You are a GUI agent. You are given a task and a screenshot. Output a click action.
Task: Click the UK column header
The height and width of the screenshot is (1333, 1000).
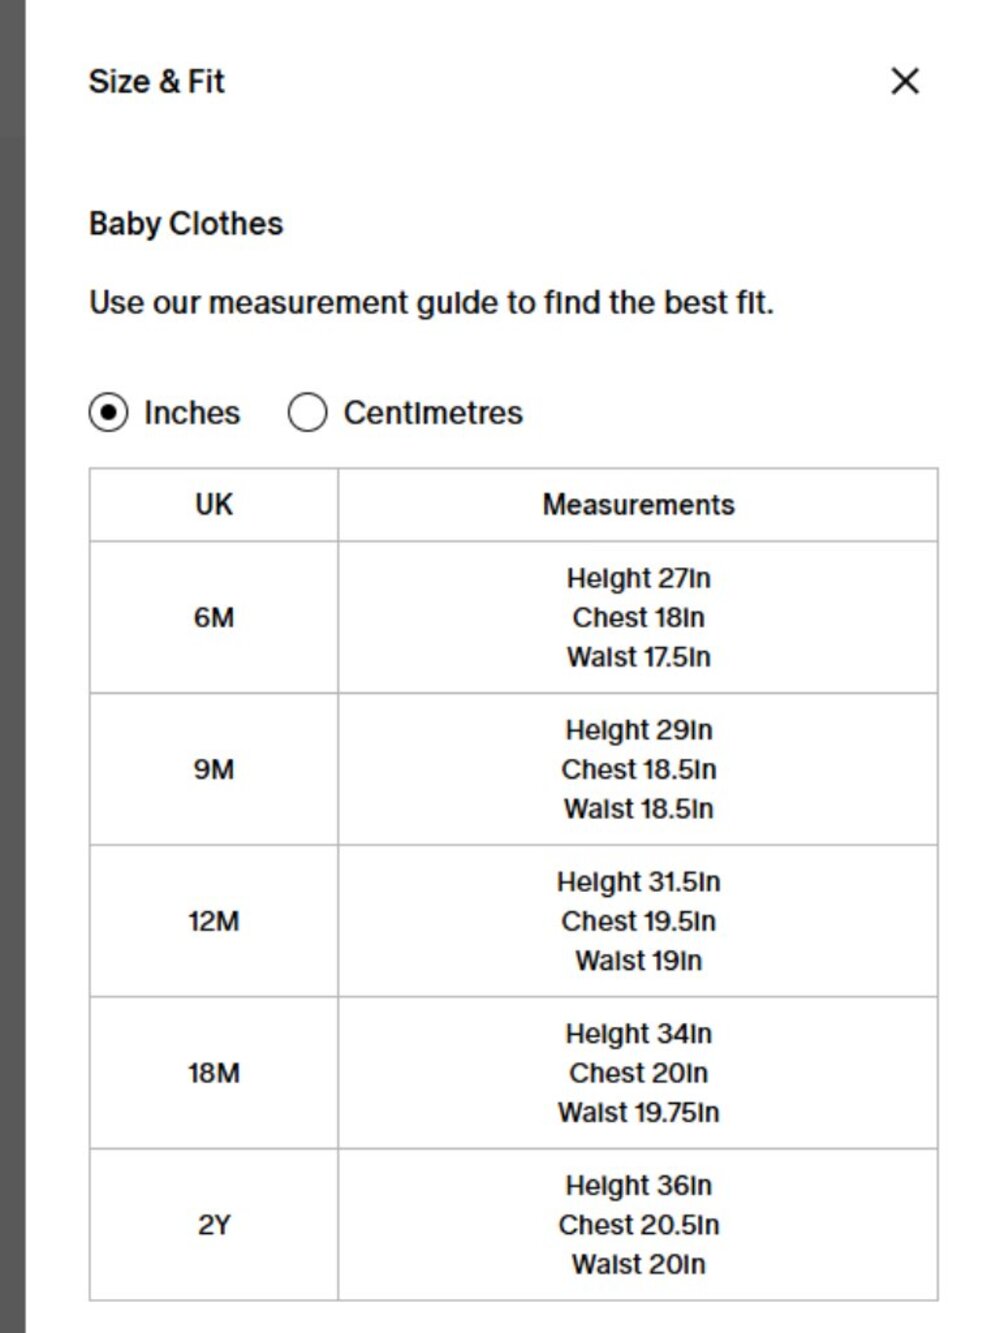coord(214,505)
